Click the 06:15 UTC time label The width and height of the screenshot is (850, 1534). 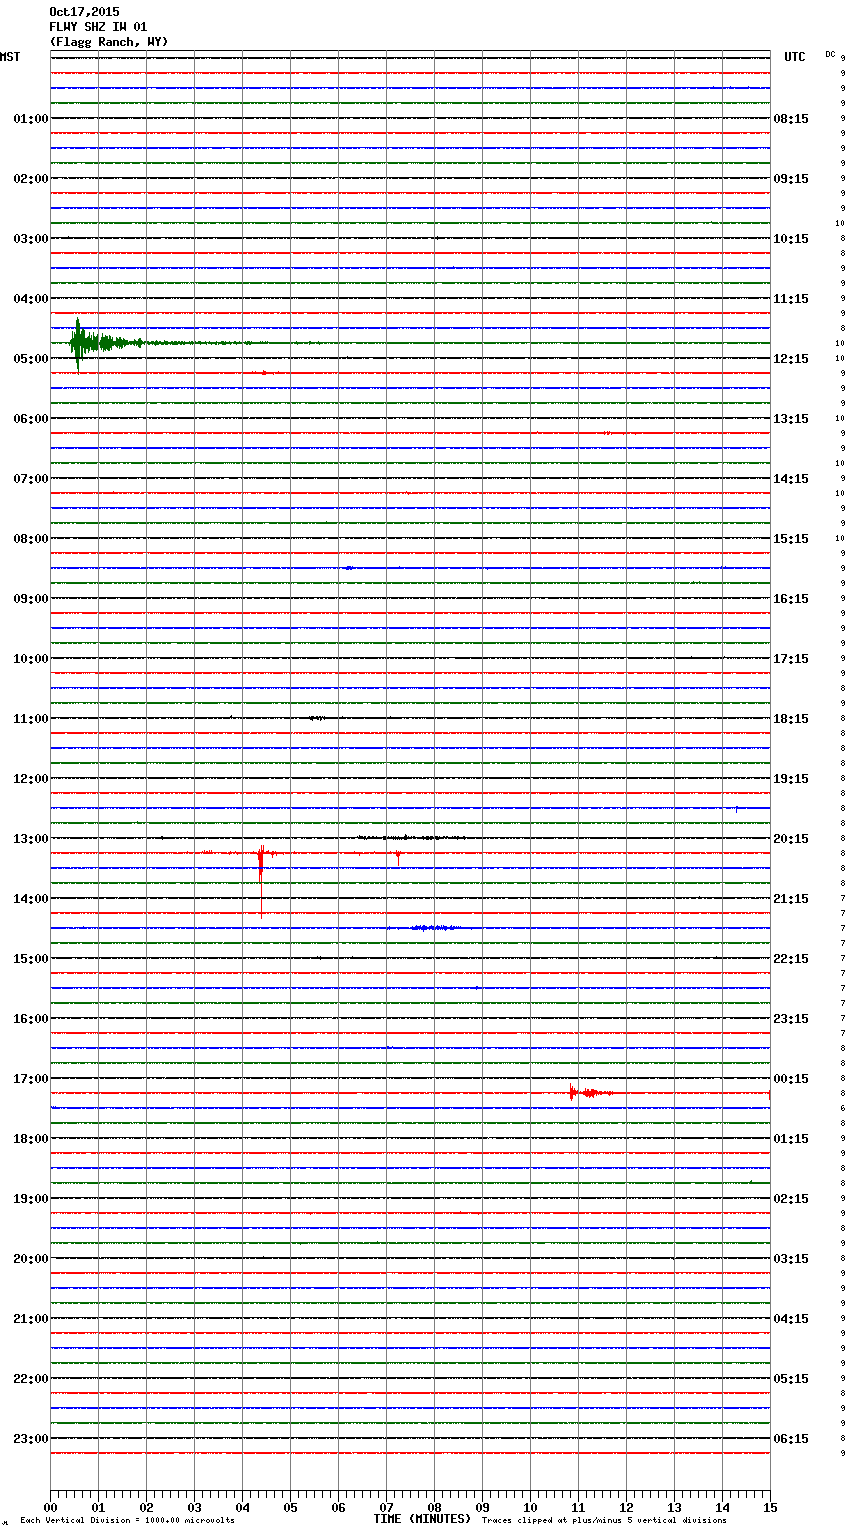[791, 1439]
